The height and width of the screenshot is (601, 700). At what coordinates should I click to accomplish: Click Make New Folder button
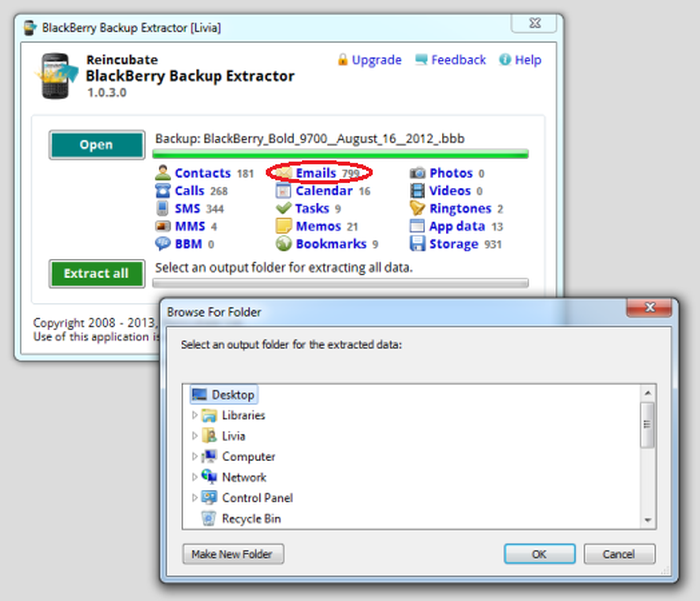(233, 554)
